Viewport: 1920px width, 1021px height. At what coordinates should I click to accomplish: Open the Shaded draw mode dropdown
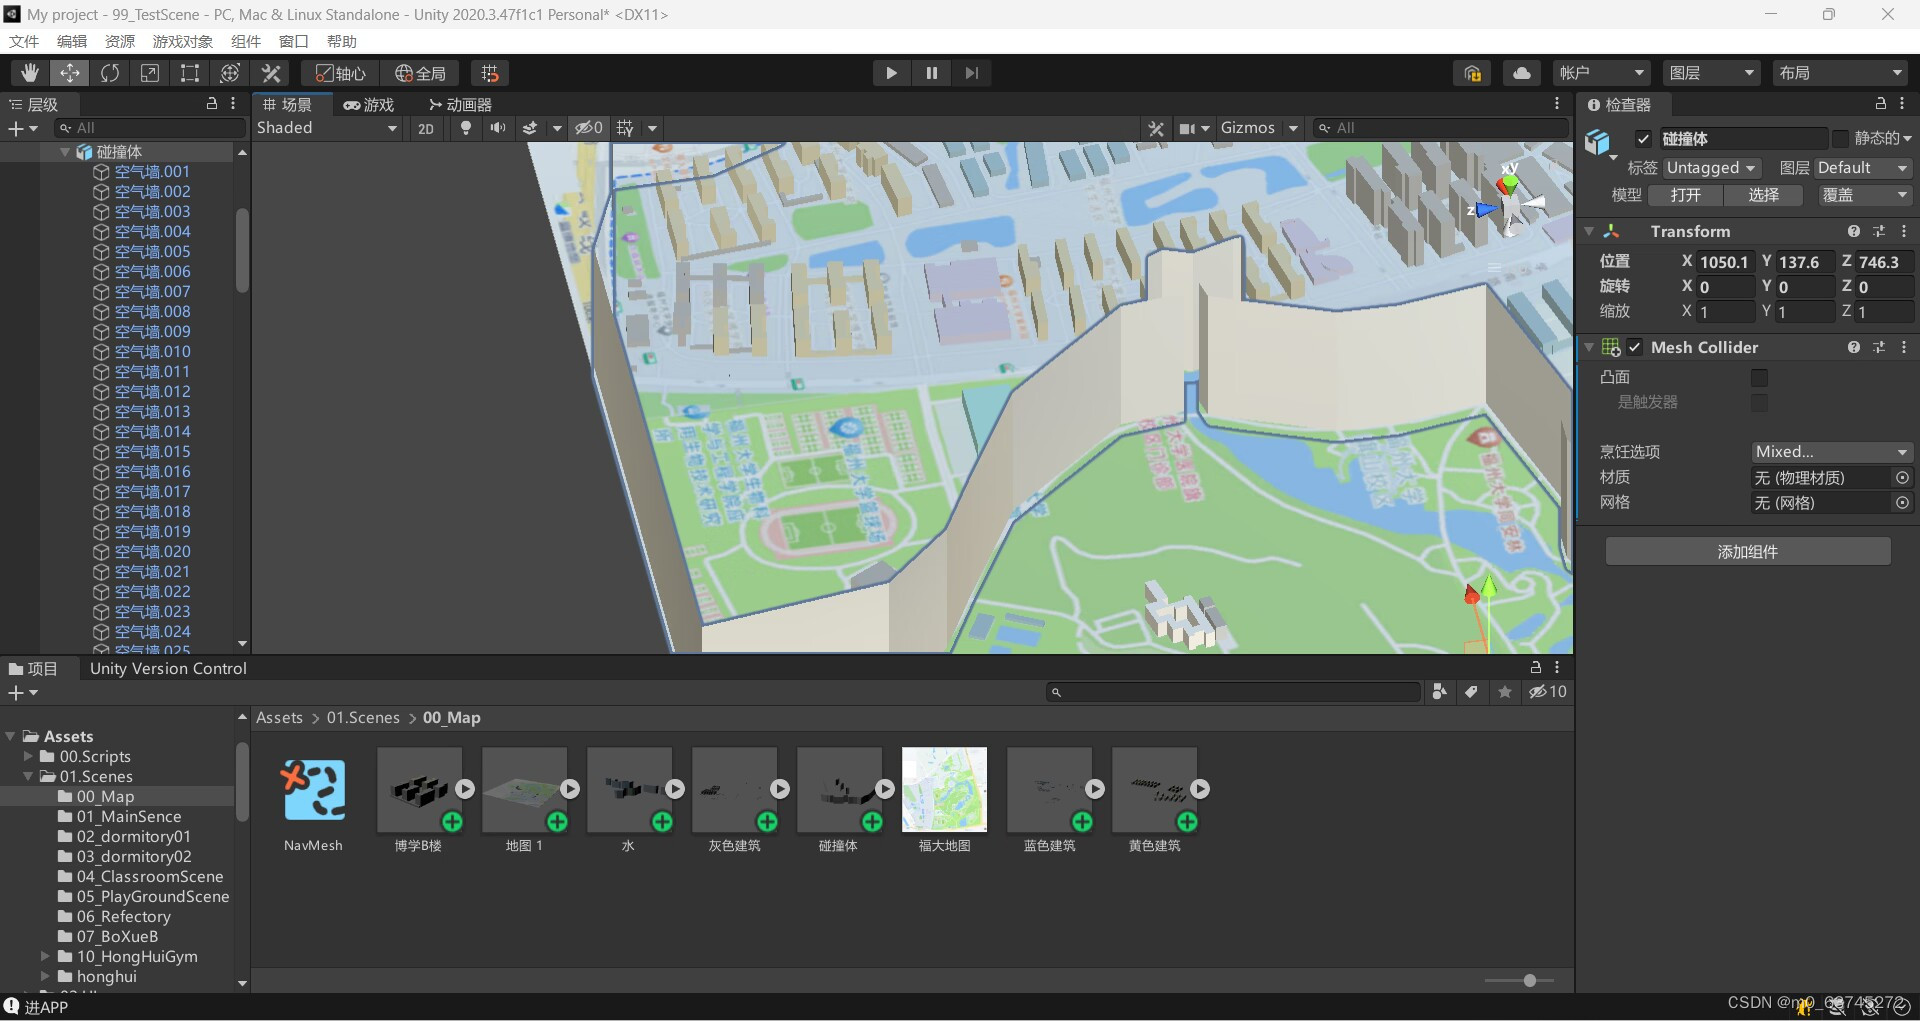pos(327,128)
